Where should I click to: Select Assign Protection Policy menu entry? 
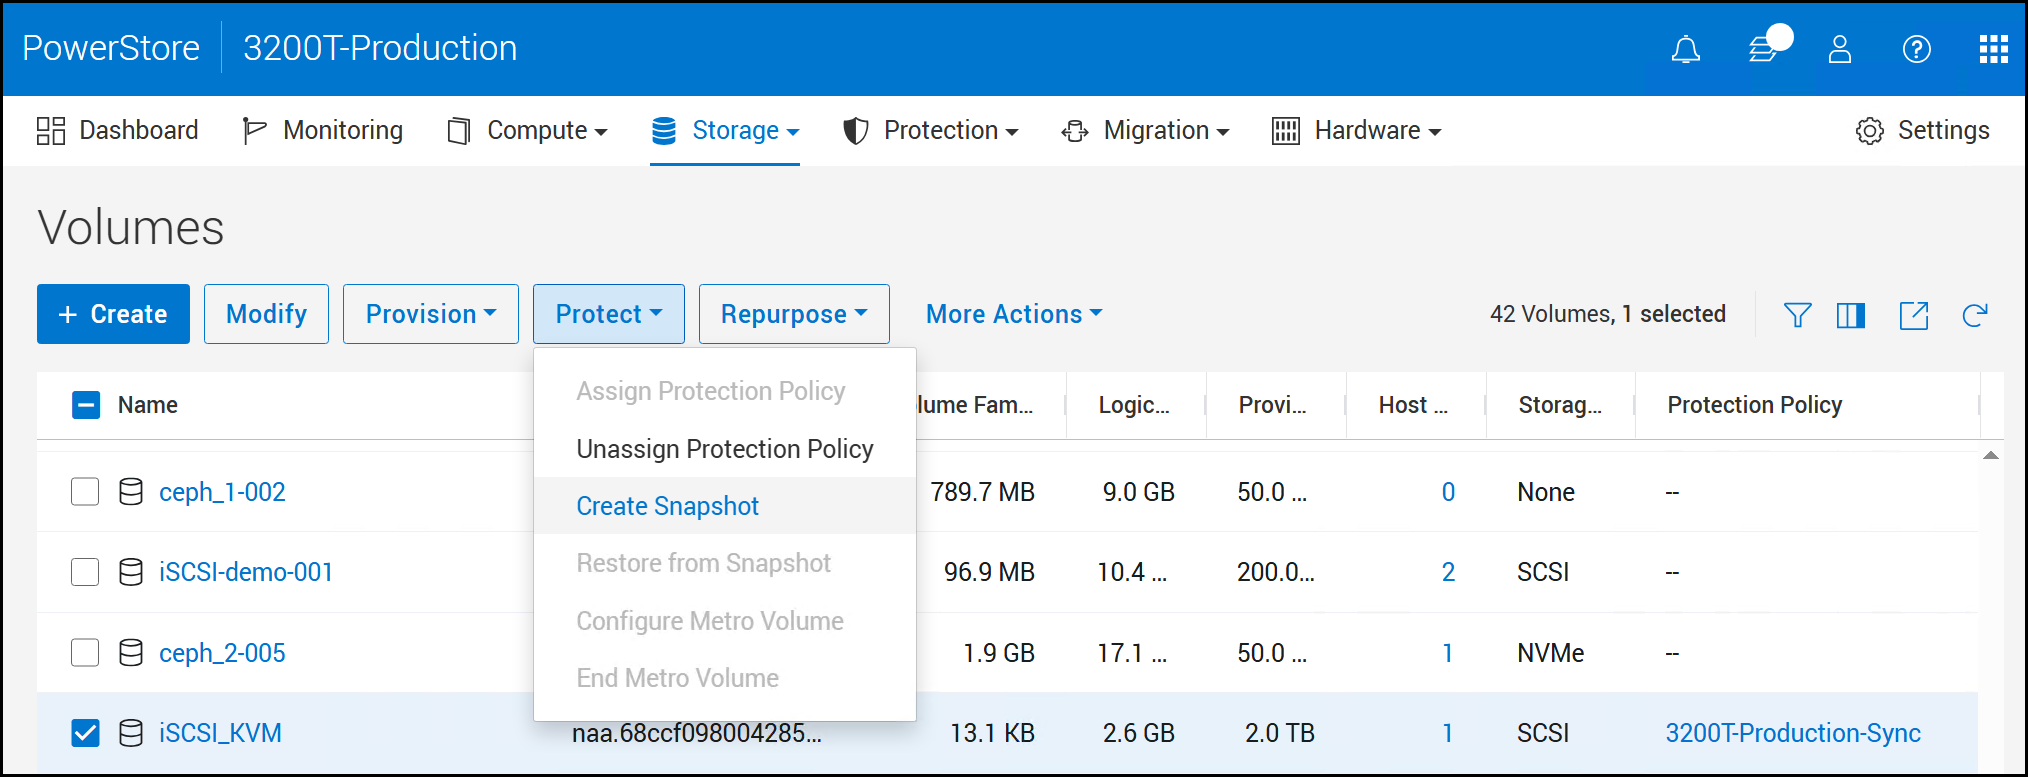[725, 391]
